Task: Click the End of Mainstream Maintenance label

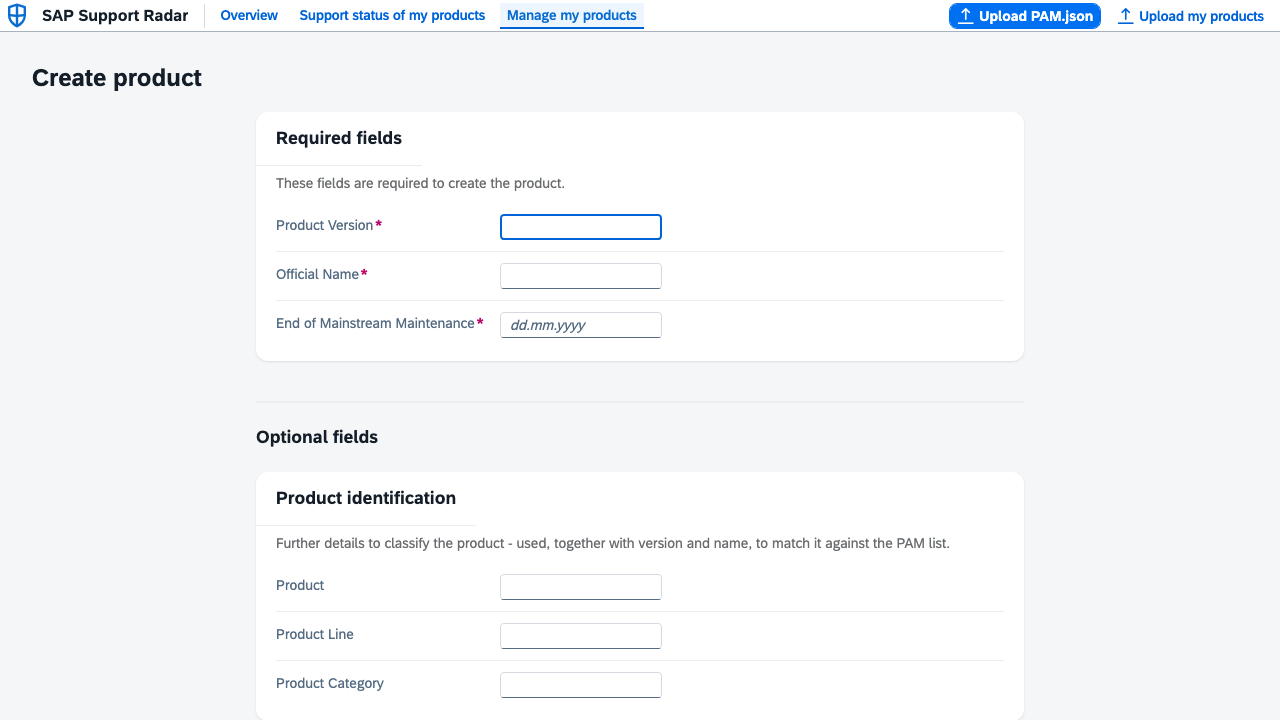Action: [x=375, y=323]
